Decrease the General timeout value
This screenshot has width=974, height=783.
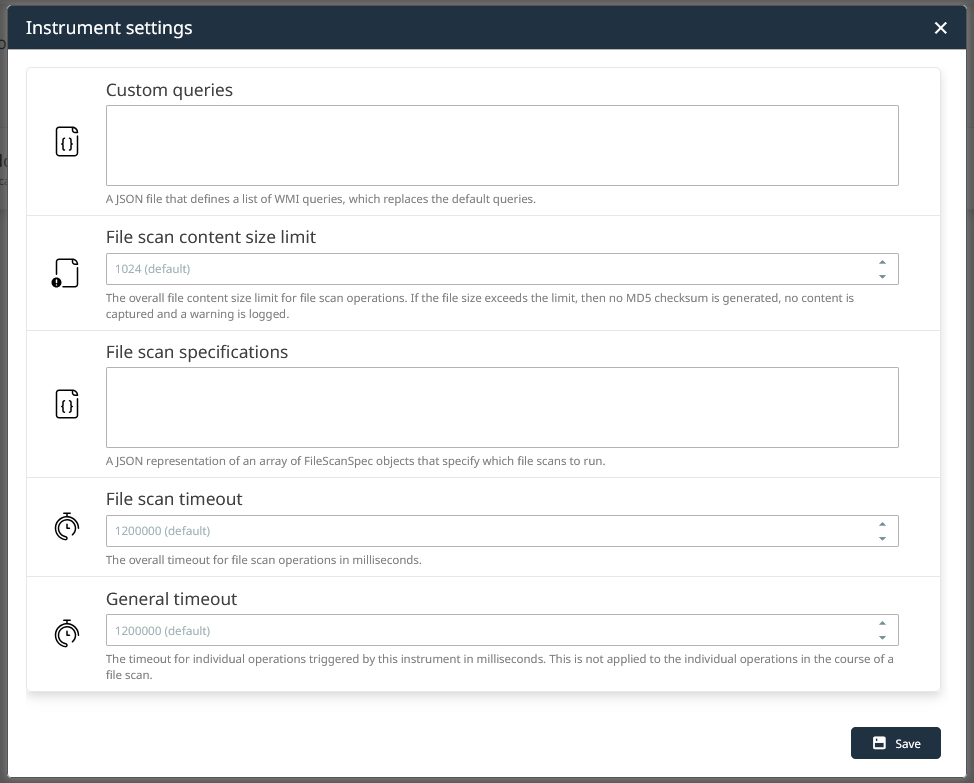[x=882, y=638]
